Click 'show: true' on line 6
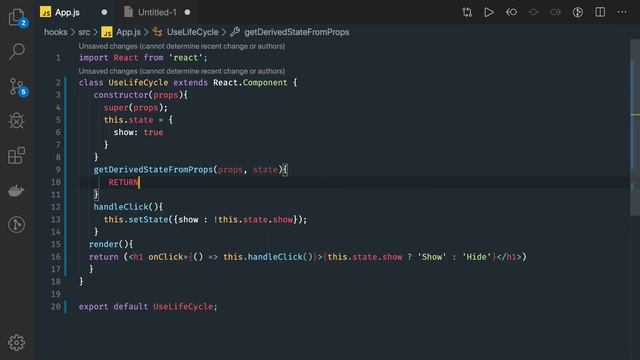This screenshot has height=360, width=640. click(x=138, y=132)
